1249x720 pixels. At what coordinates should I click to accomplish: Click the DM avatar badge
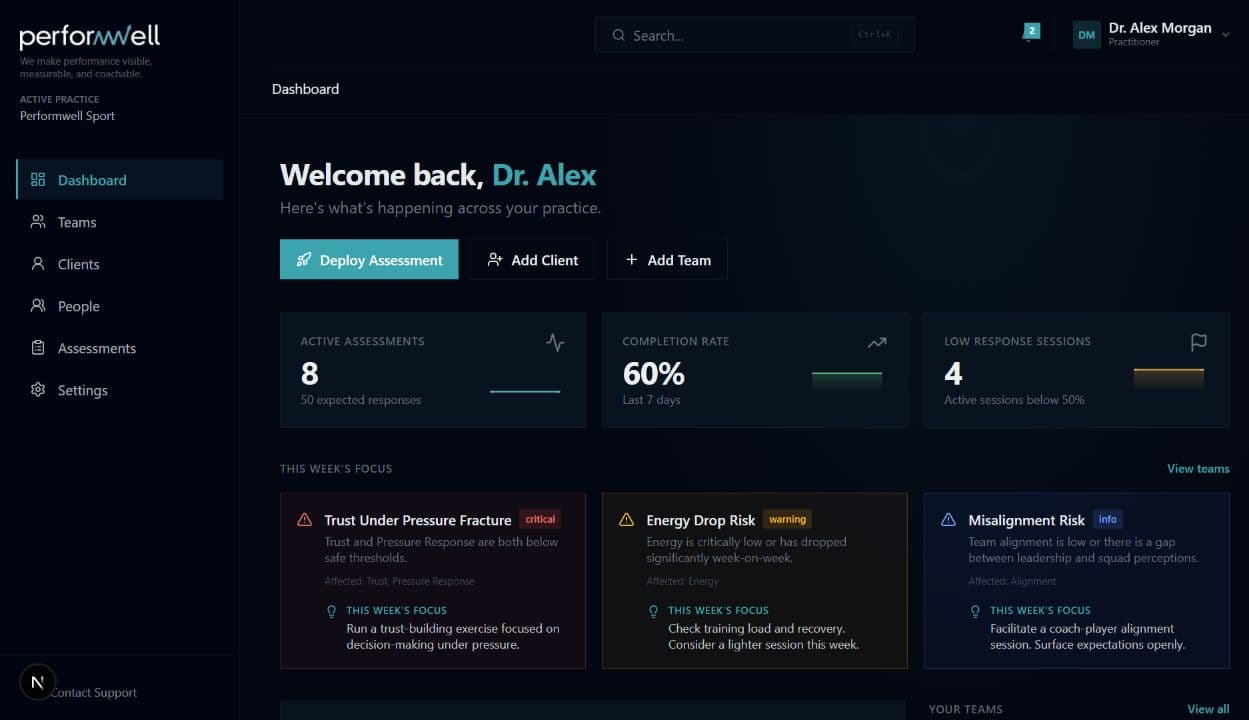(x=1087, y=35)
